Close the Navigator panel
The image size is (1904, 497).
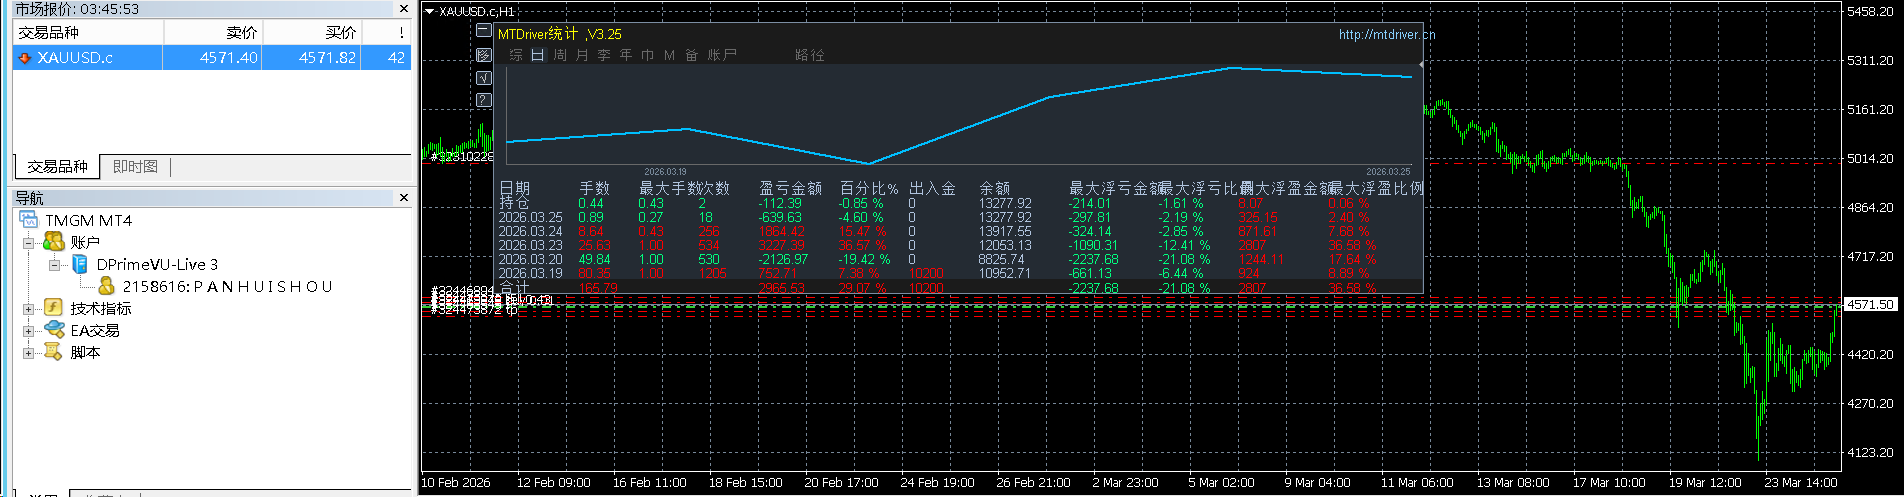coord(404,198)
